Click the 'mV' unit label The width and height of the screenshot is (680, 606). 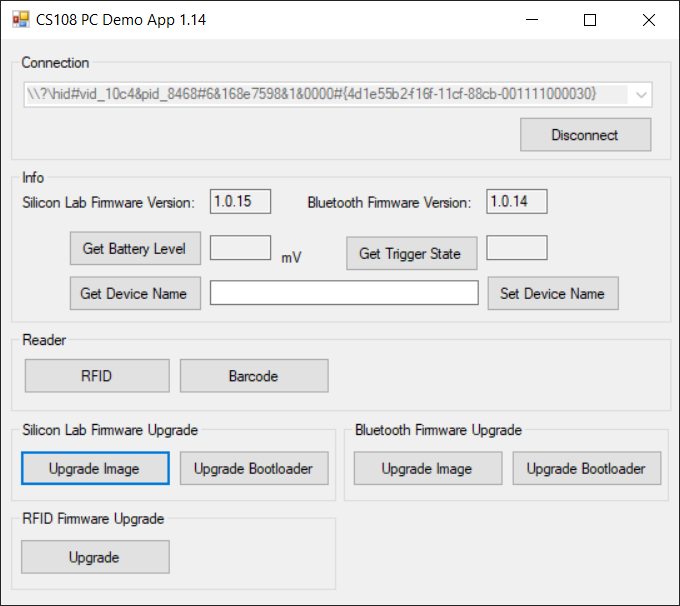click(x=291, y=258)
